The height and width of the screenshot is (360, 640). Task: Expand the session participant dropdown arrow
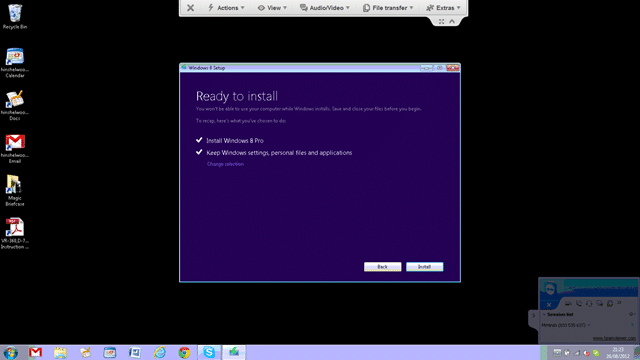point(589,325)
